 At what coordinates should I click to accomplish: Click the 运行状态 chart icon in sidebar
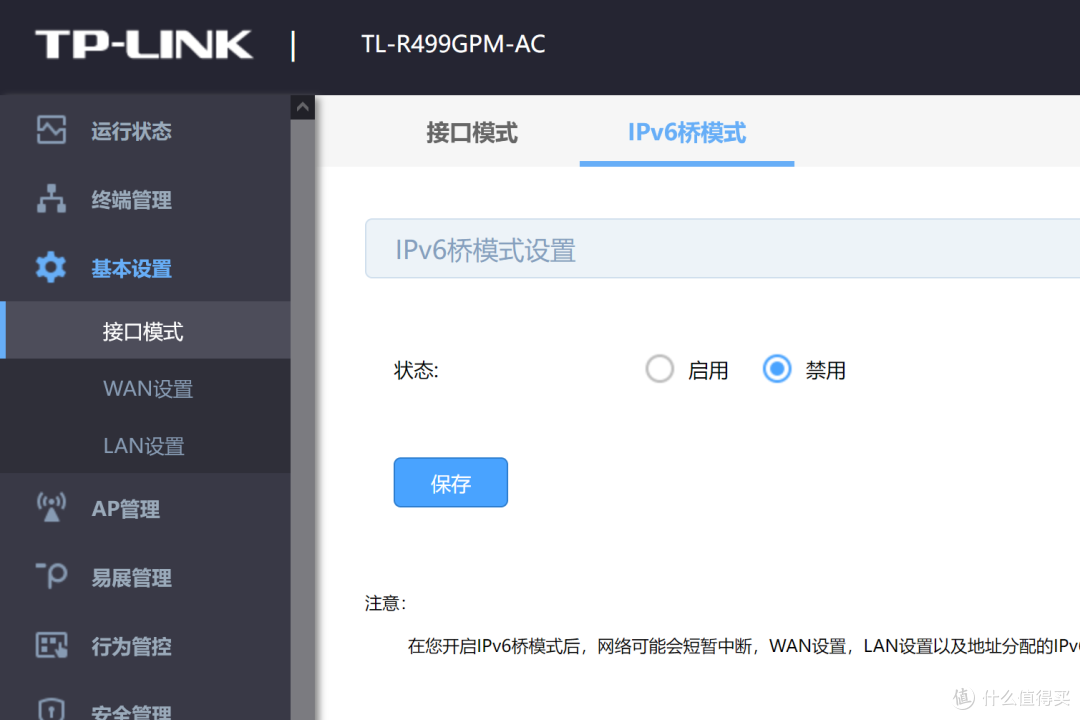(50, 130)
